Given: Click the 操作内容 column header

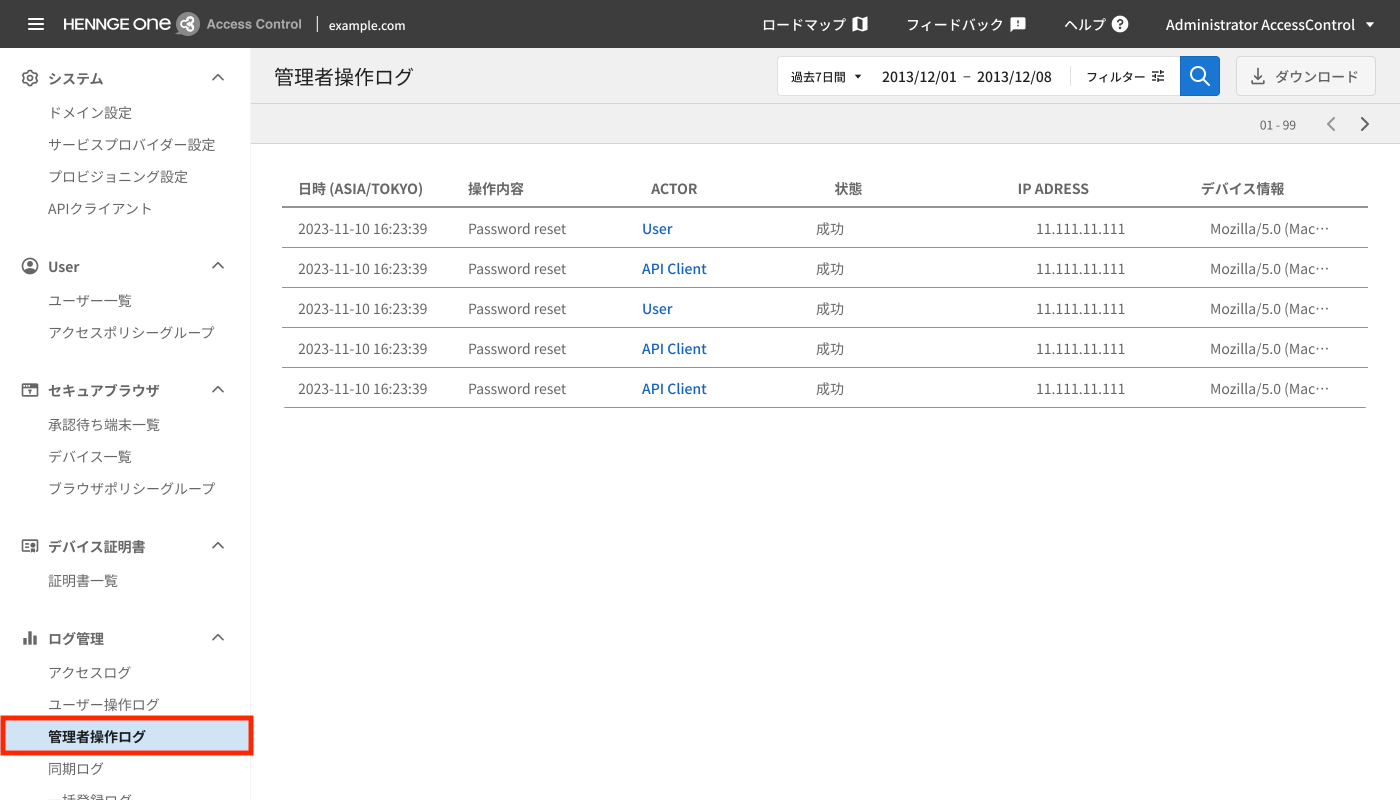Looking at the screenshot, I should tap(496, 188).
